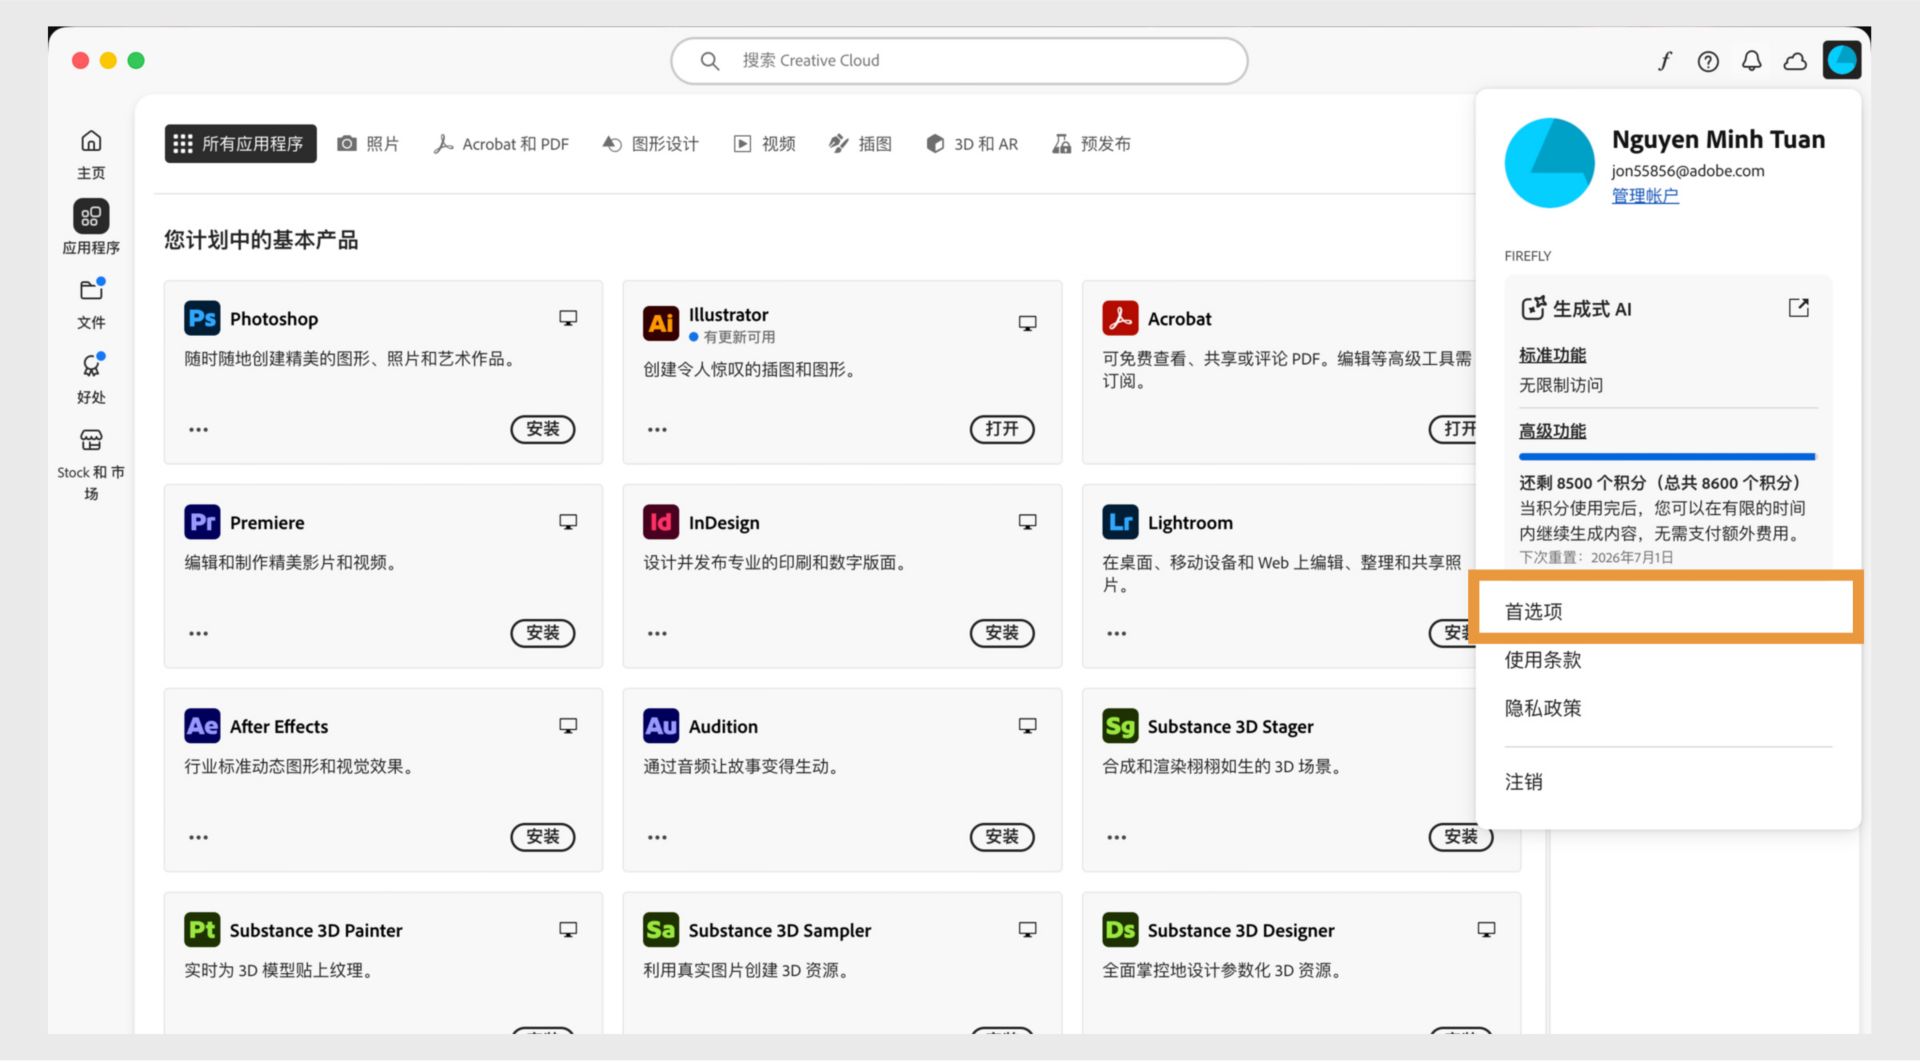Click the Acrobat app icon
This screenshot has width=1920, height=1062.
click(x=1120, y=318)
